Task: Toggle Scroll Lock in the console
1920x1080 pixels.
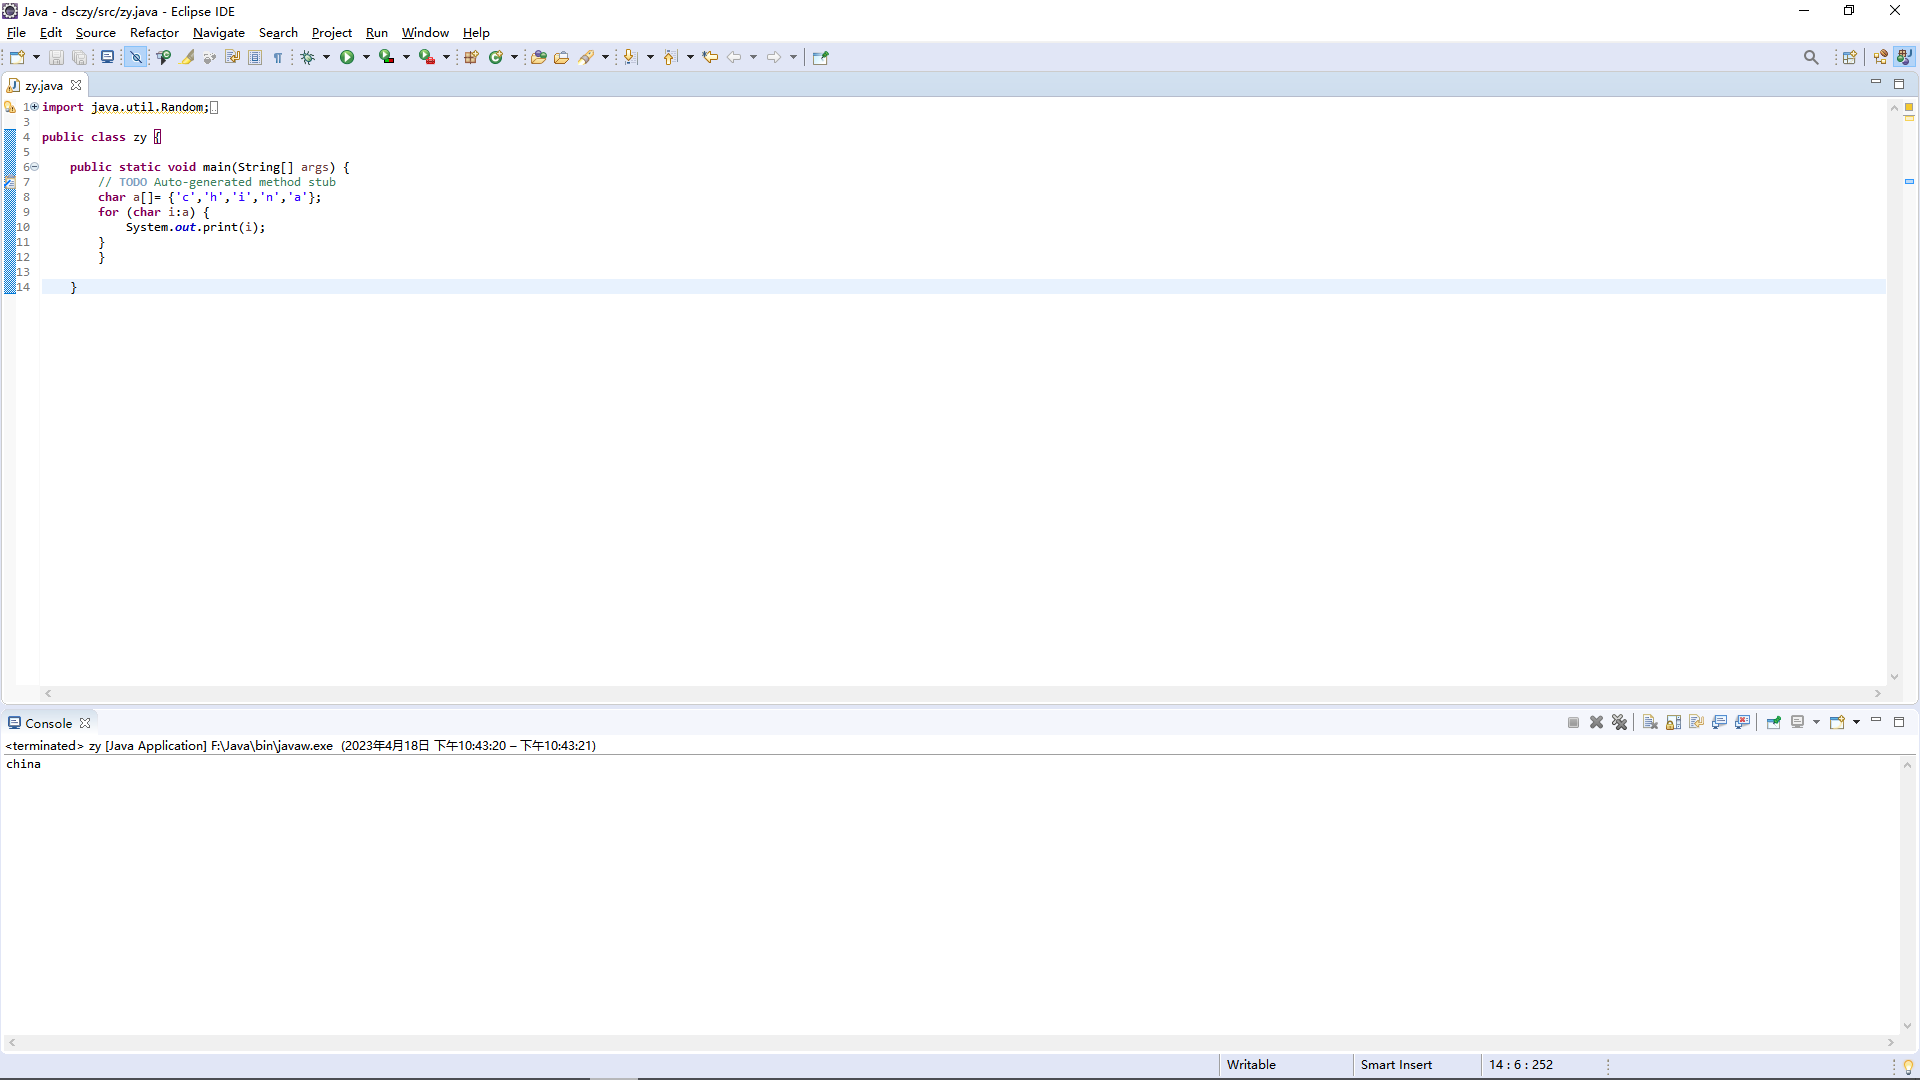Action: click(x=1673, y=722)
